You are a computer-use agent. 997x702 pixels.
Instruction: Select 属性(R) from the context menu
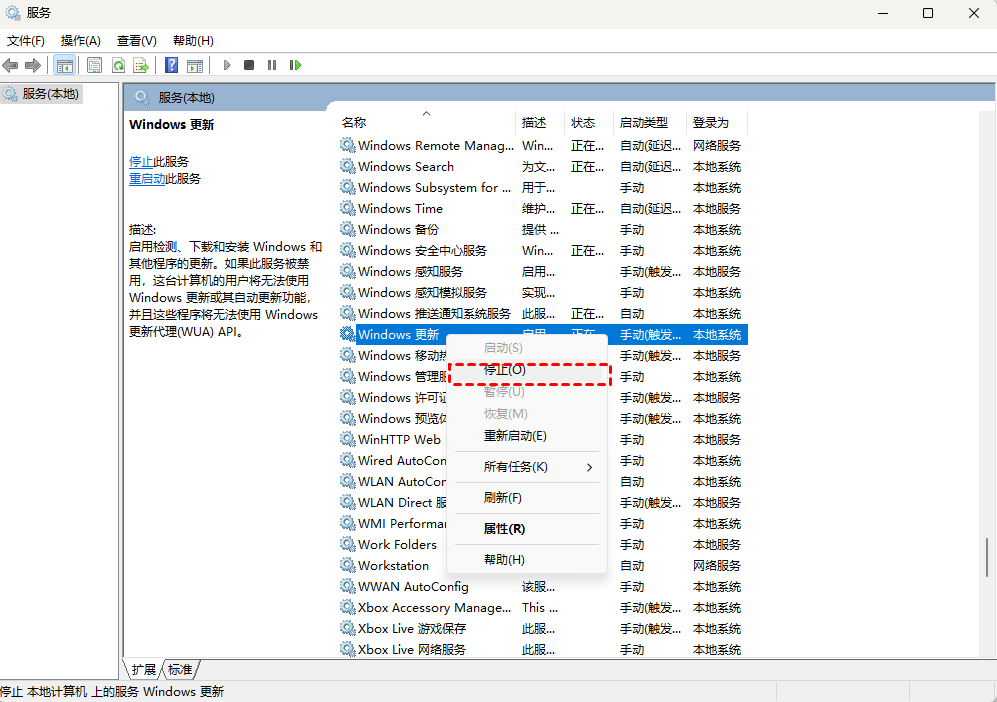pyautogui.click(x=504, y=529)
